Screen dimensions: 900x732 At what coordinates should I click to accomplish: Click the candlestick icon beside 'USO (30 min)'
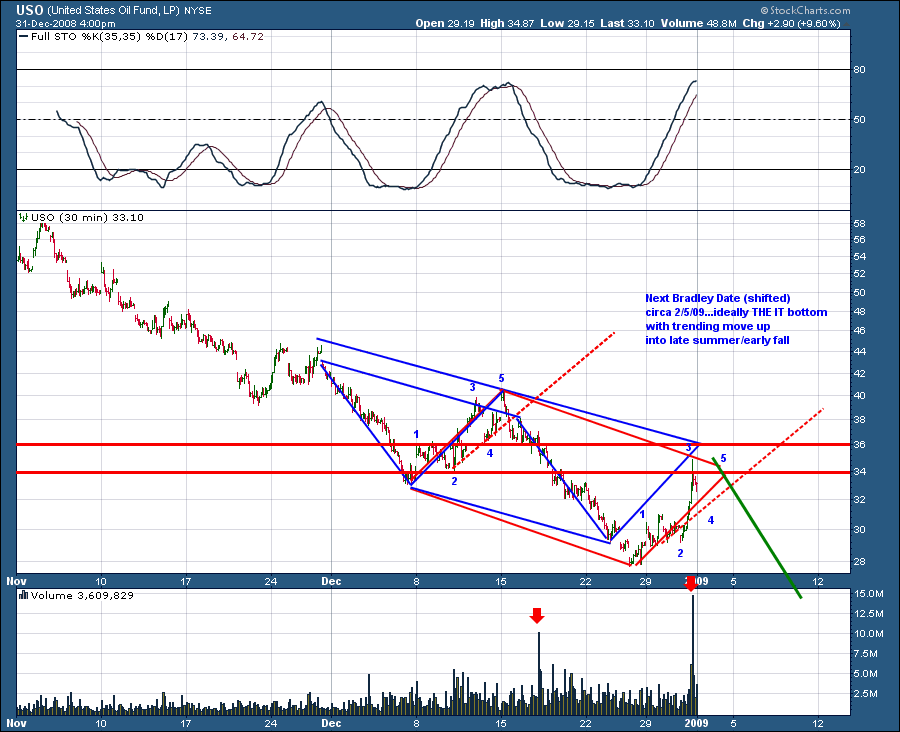23,217
